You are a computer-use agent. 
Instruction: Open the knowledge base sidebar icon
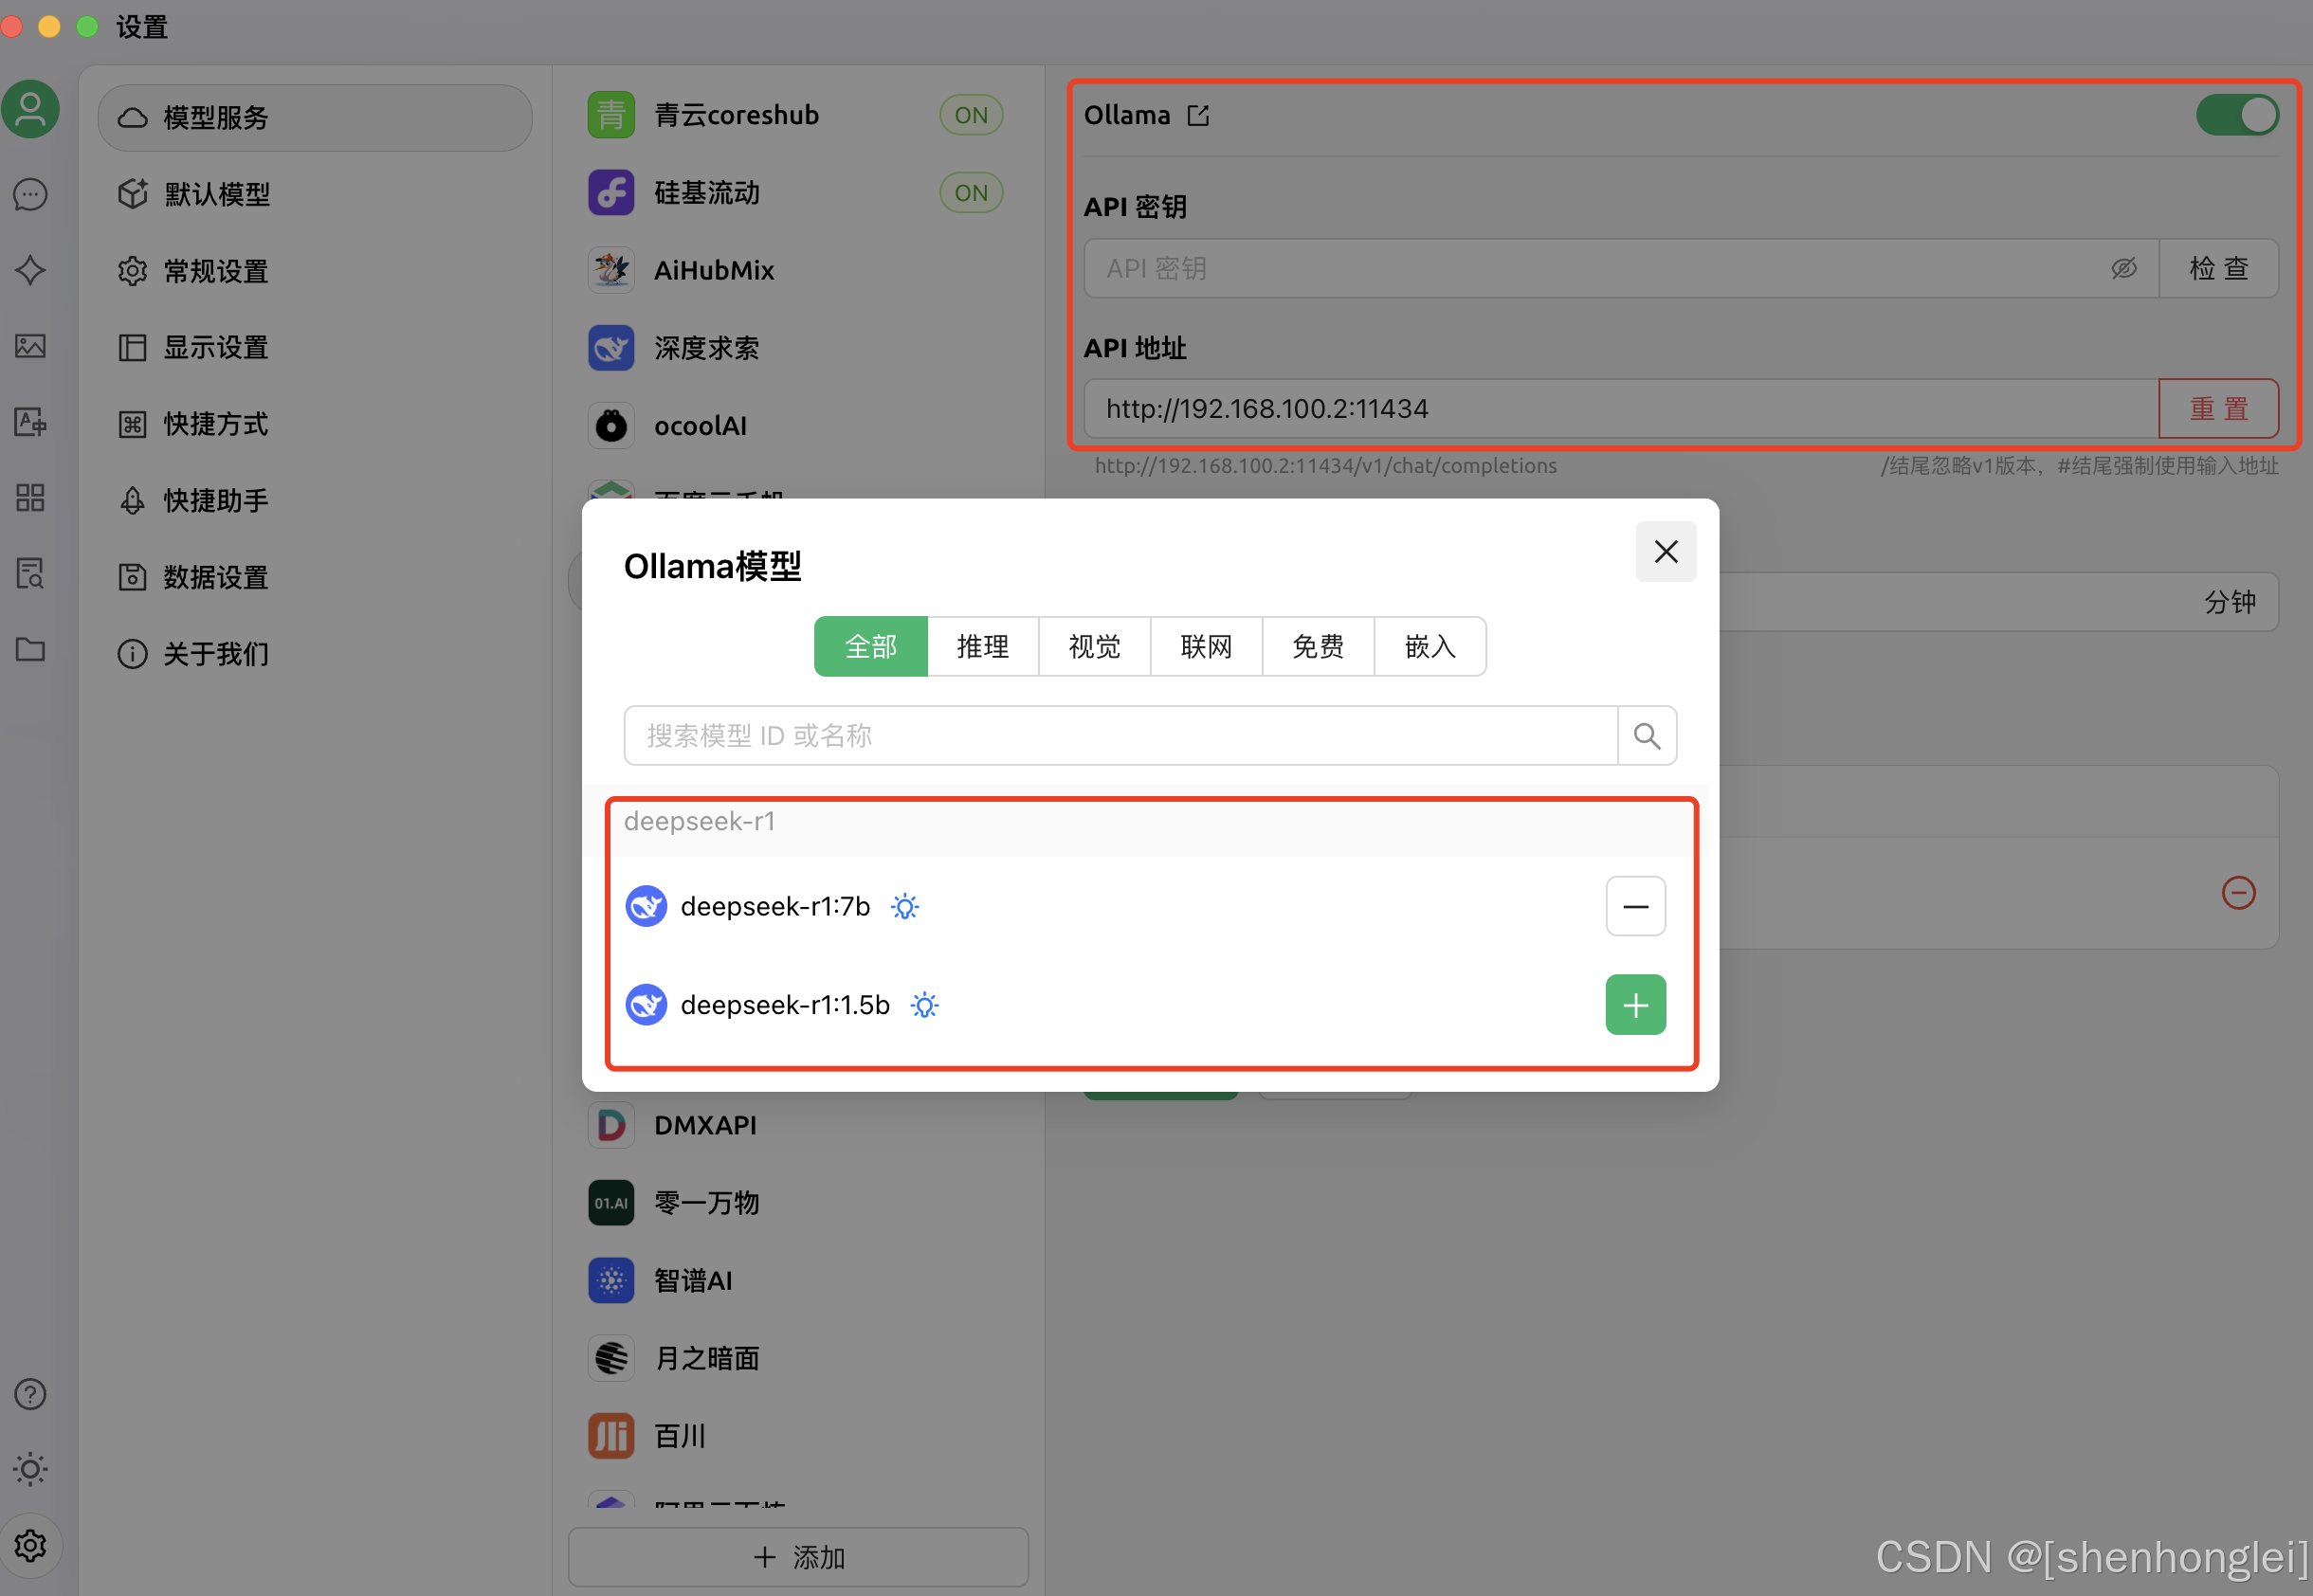(x=30, y=574)
